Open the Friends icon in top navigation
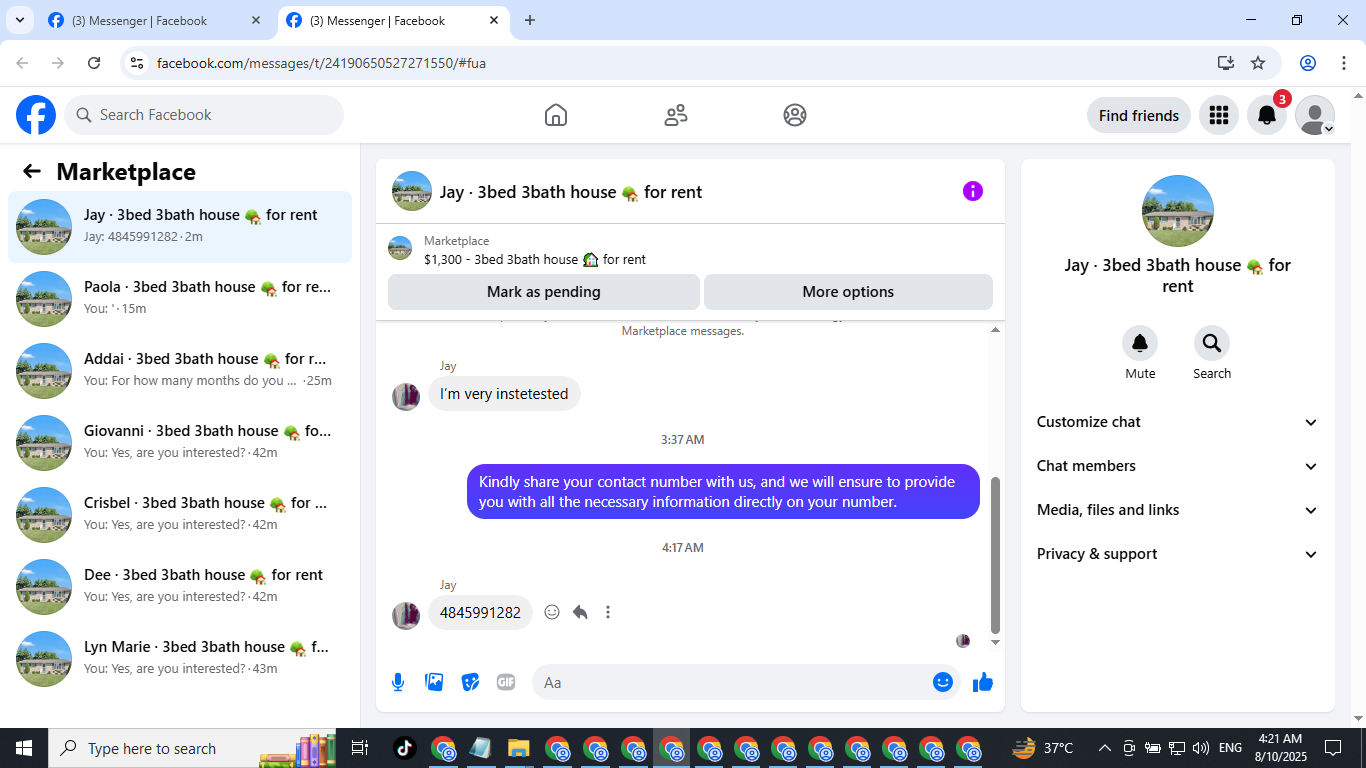1366x768 pixels. pos(676,115)
